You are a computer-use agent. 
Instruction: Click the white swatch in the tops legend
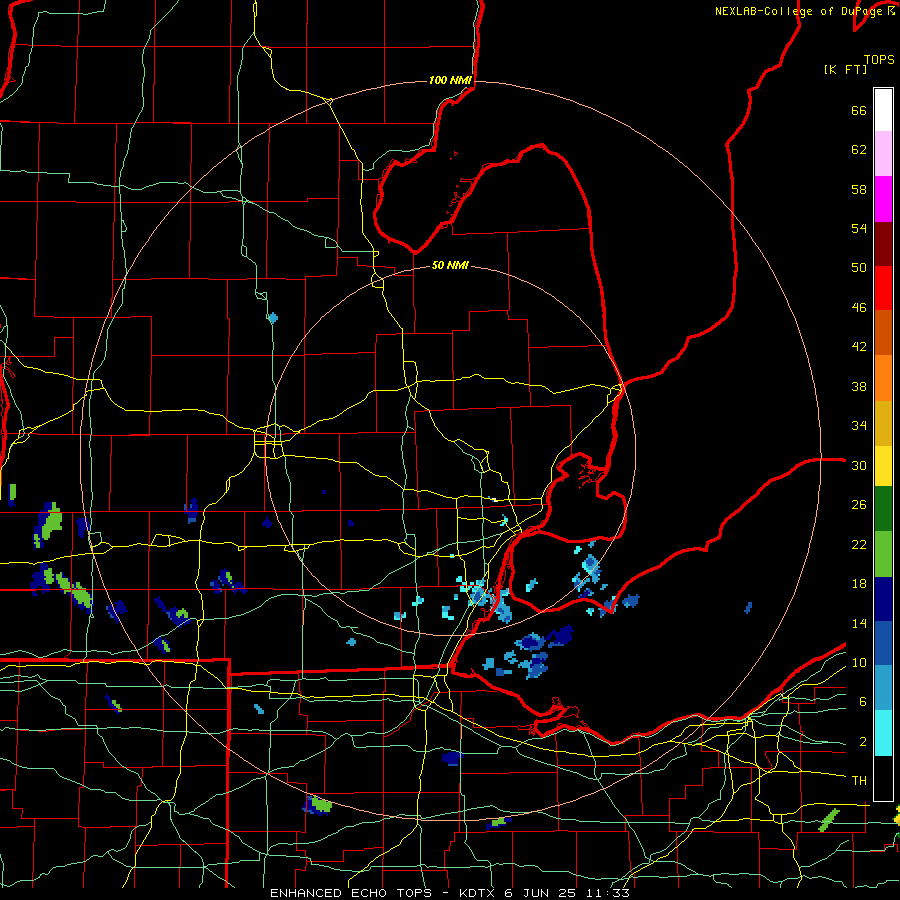click(x=883, y=110)
